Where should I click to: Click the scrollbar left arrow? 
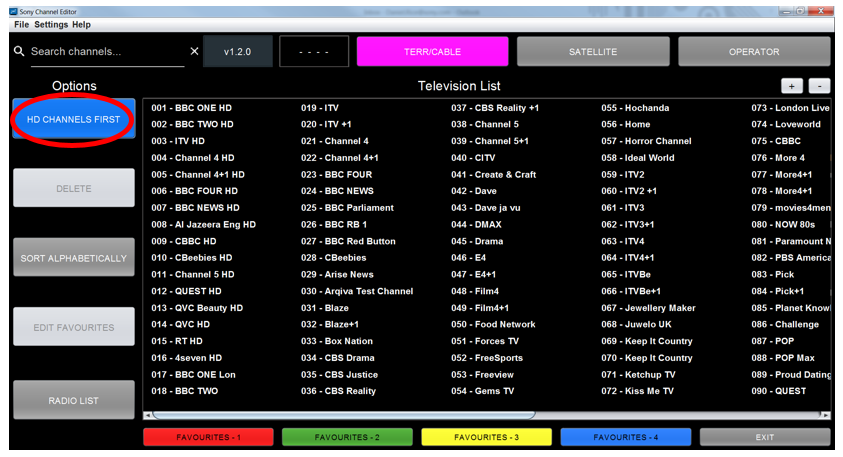(x=147, y=415)
